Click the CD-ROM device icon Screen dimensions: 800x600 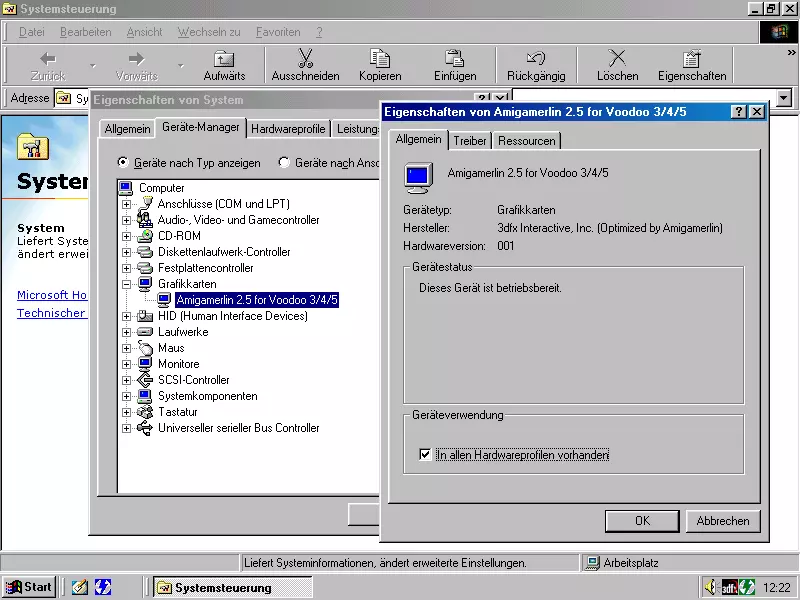pos(145,236)
